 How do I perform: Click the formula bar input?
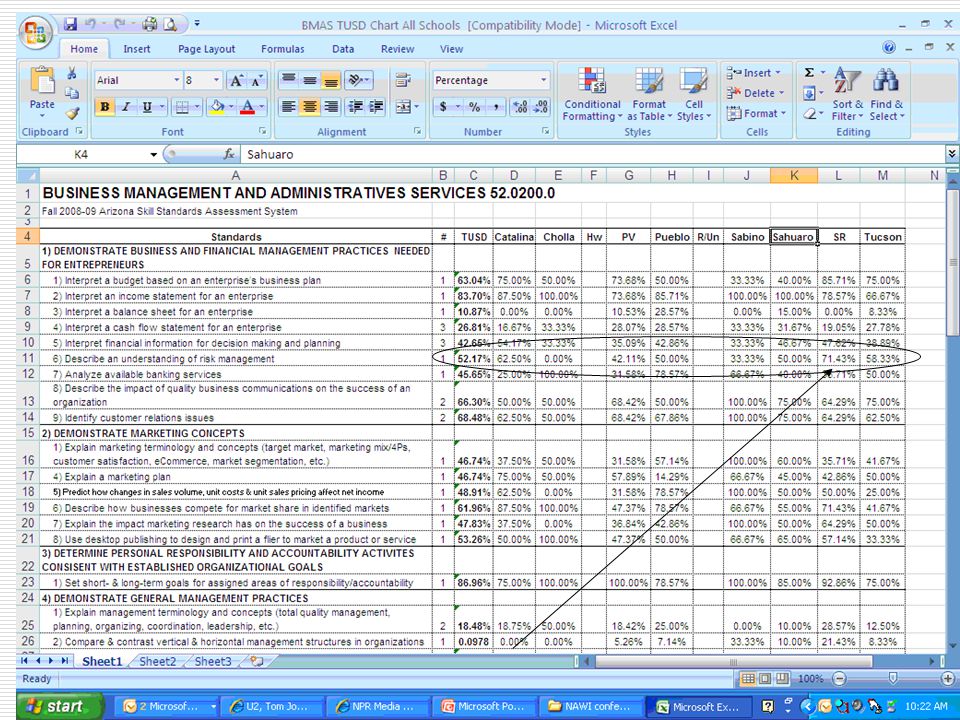[591, 155]
